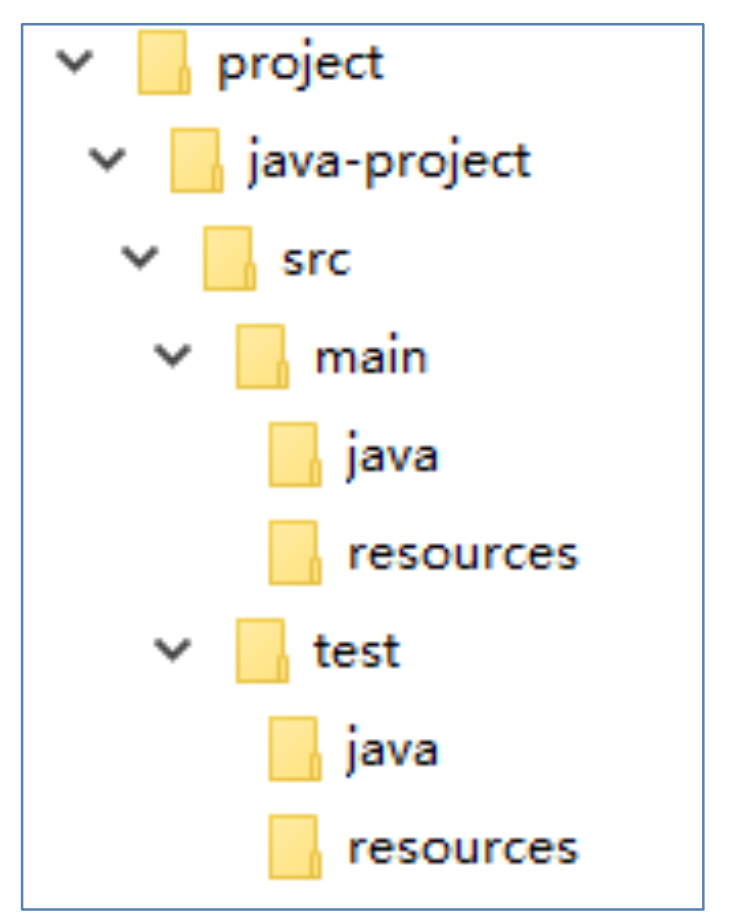
Task: Click the project root folder icon
Action: pyautogui.click(x=164, y=63)
